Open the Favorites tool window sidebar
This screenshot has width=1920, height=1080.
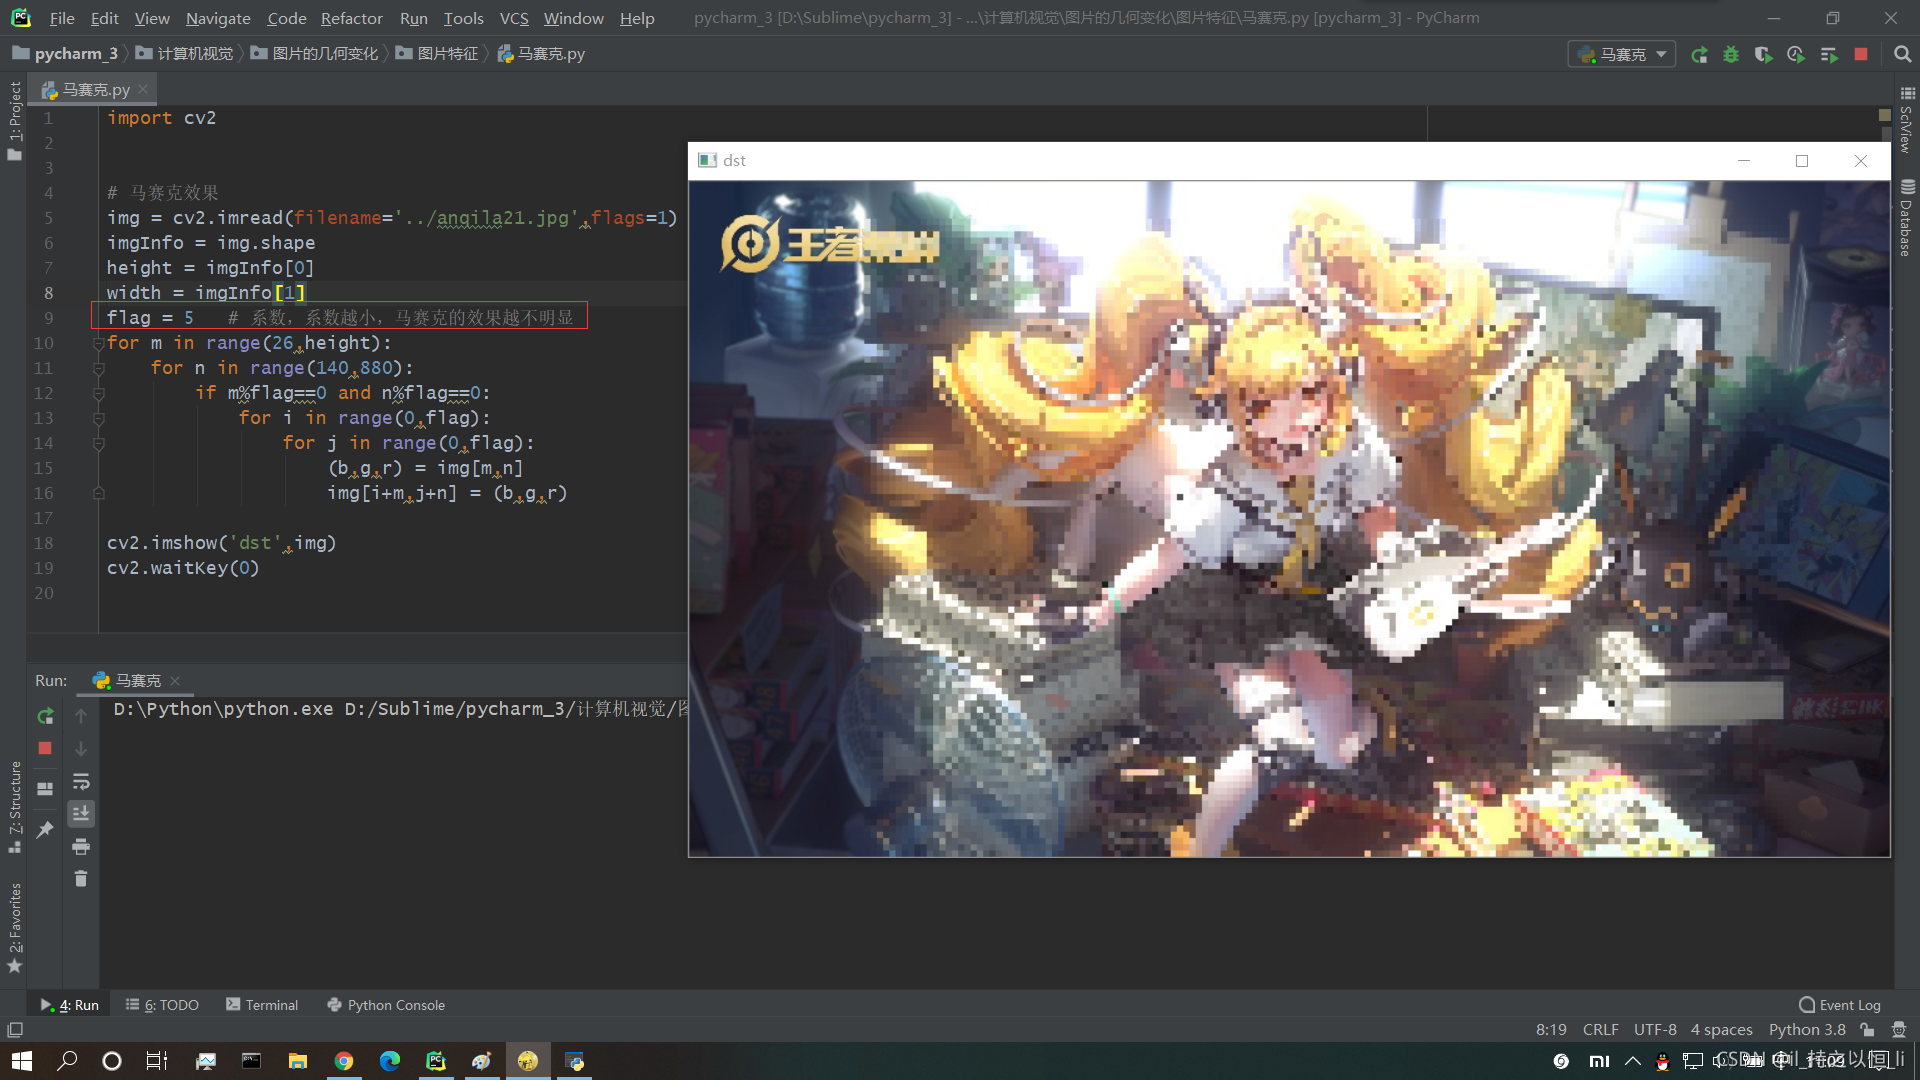(x=14, y=927)
